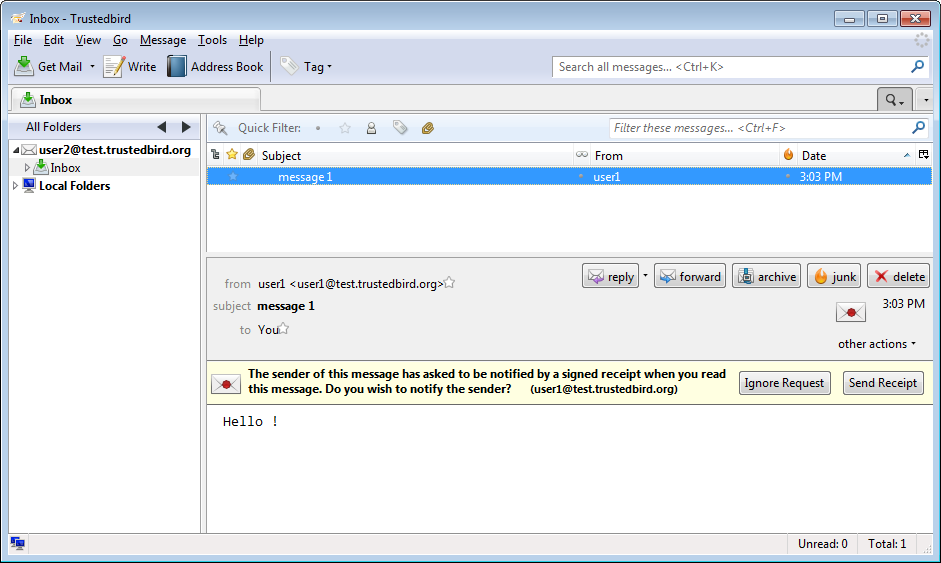This screenshot has width=941, height=563.
Task: Click the Send Receipt button
Action: click(x=882, y=383)
